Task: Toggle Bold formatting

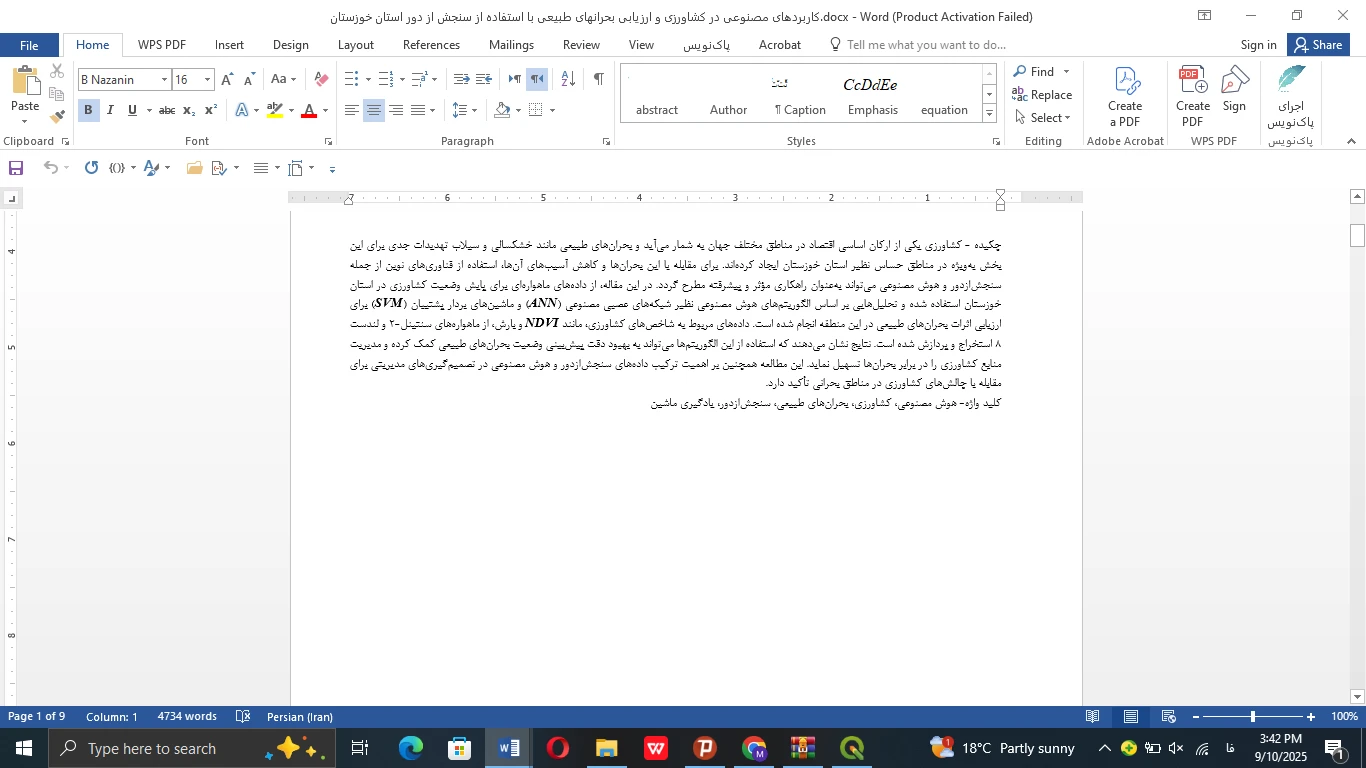Action: click(88, 110)
